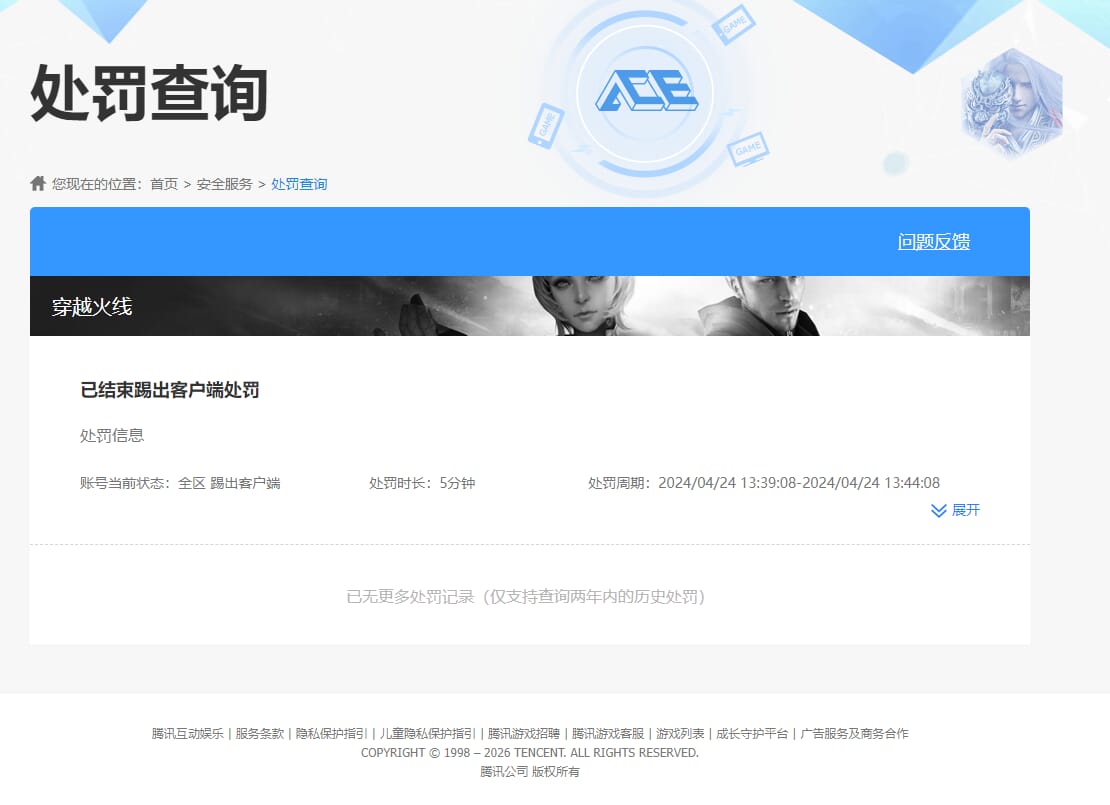The height and width of the screenshot is (805, 1110).
Task: Click the home icon in the breadcrumb
Action: pos(38,183)
